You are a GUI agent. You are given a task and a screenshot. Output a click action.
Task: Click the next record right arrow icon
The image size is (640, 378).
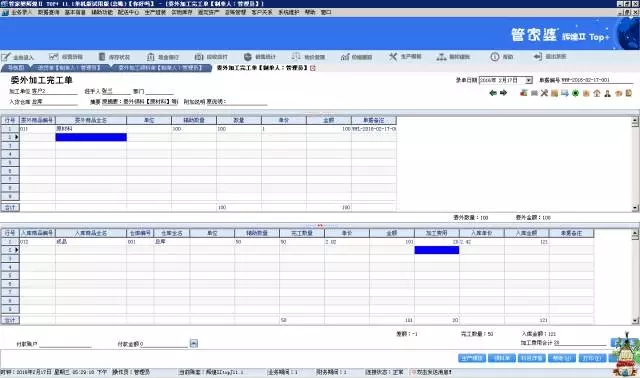click(x=504, y=93)
